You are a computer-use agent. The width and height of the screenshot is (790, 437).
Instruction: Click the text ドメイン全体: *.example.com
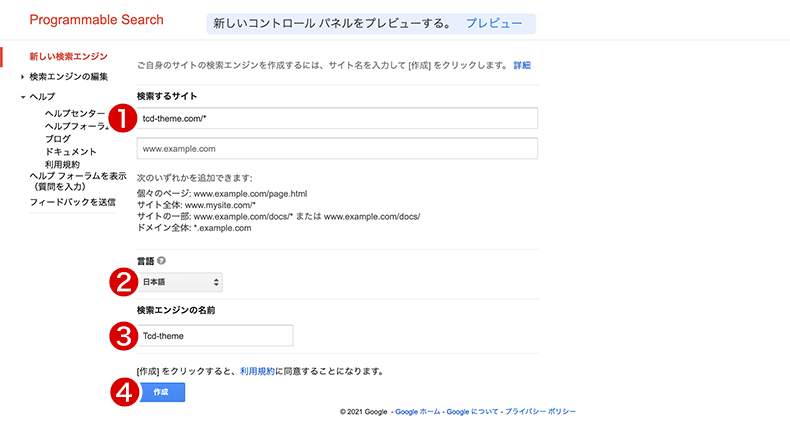[x=194, y=228]
